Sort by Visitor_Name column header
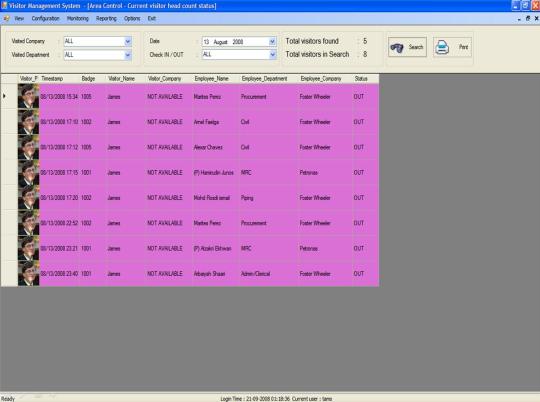 126,79
